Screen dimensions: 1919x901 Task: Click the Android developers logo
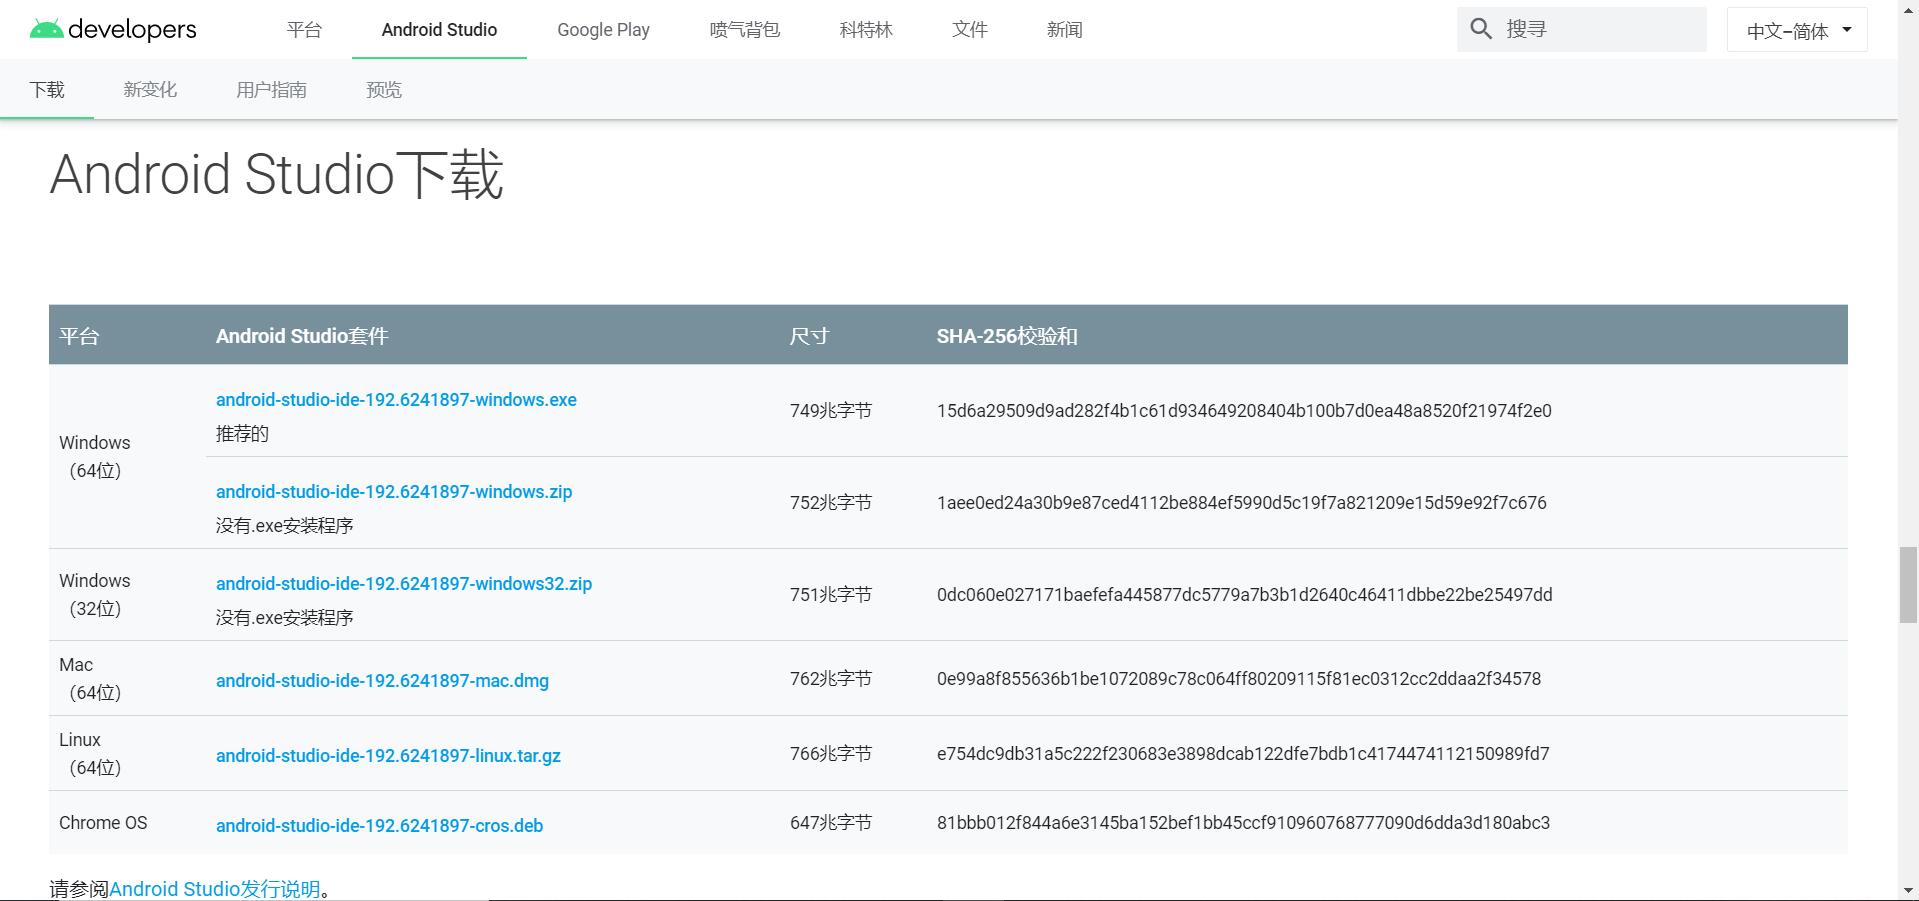click(113, 29)
